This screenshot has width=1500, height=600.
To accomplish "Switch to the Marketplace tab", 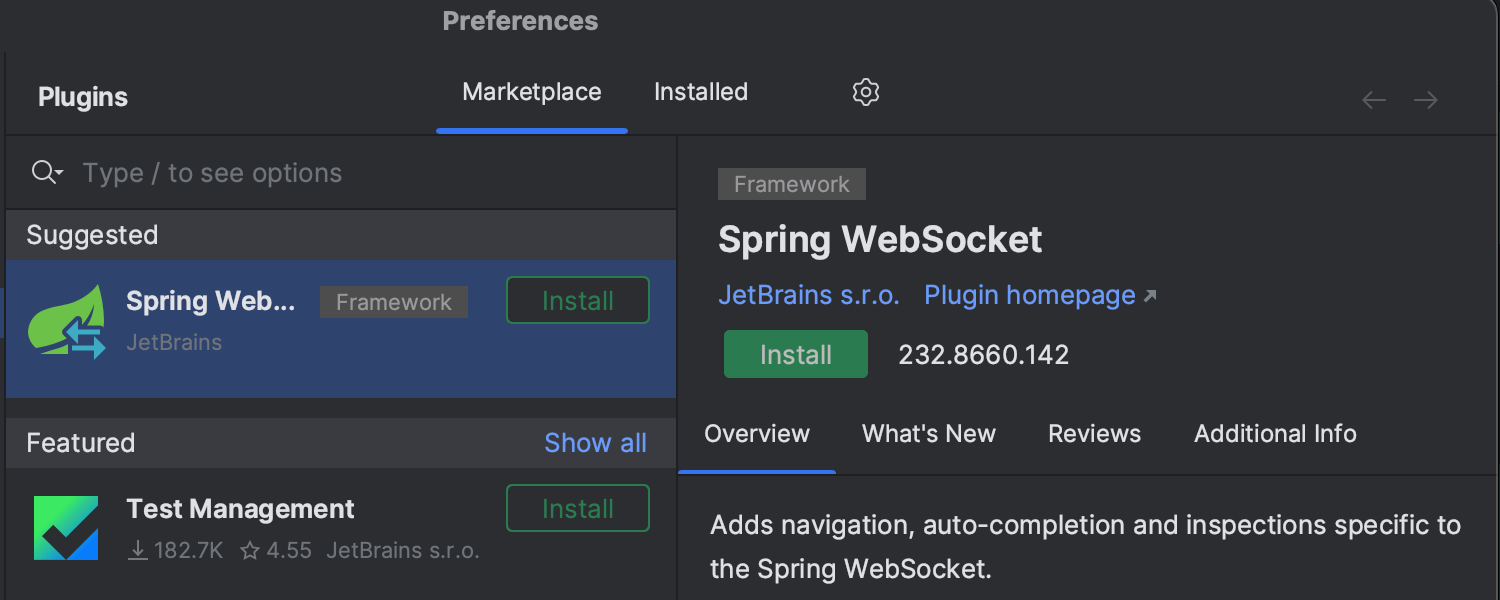I will coord(532,93).
